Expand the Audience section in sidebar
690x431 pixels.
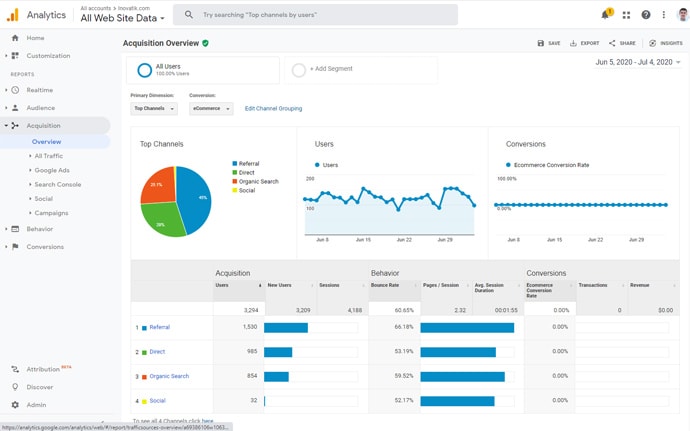40,108
